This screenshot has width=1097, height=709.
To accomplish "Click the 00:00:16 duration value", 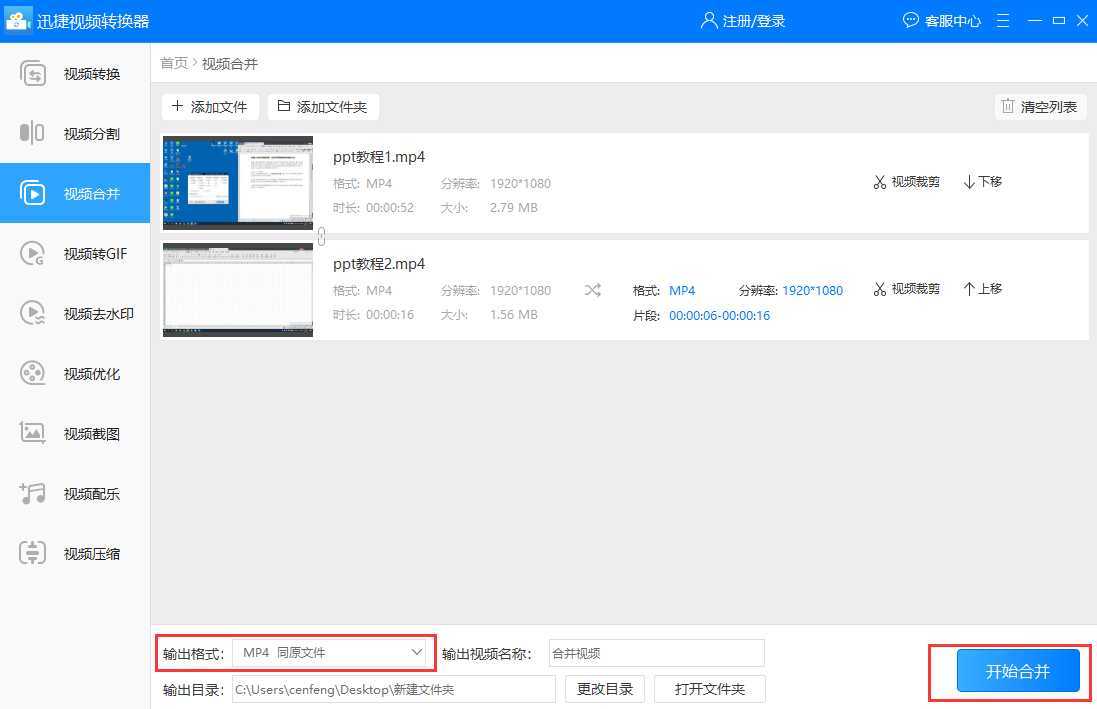I will click(390, 315).
